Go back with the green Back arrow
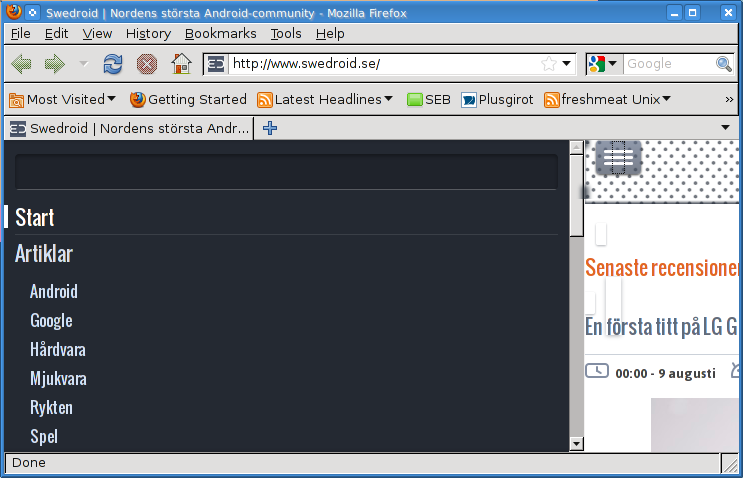Screen dimensions: 743x478 coord(21,64)
